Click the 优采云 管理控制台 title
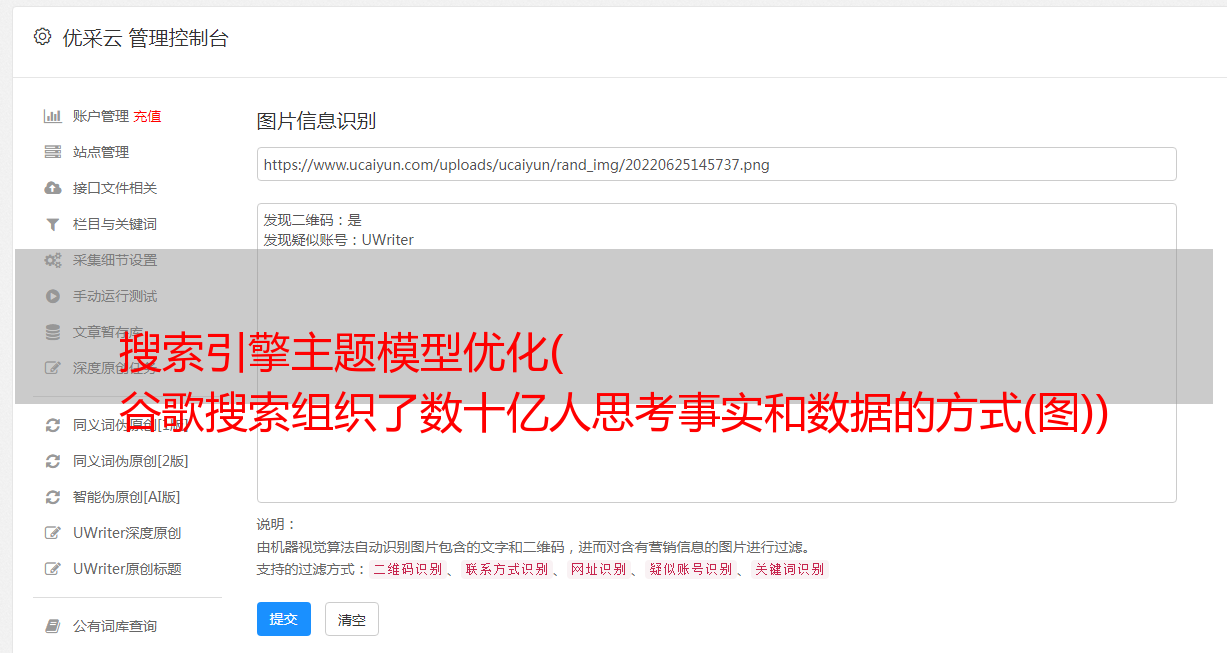Screen dimensions: 1227x653 coord(145,38)
